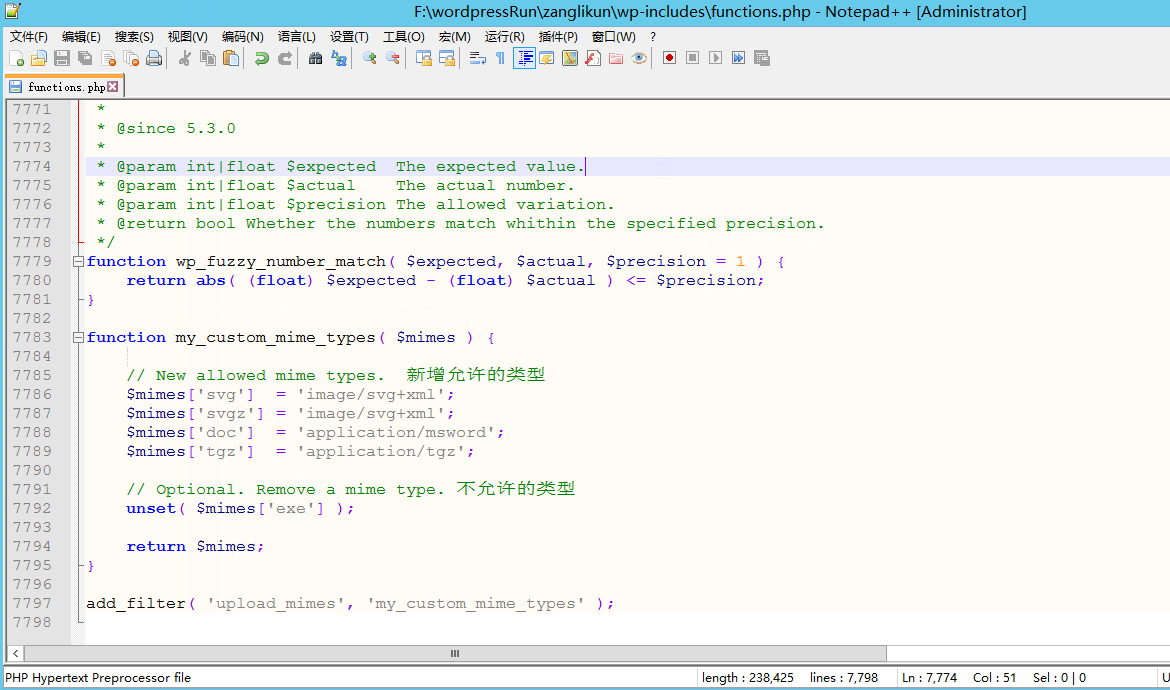Screen dimensions: 1170x690
Task: Click the horizontal scrollbar thumb
Action: point(454,653)
